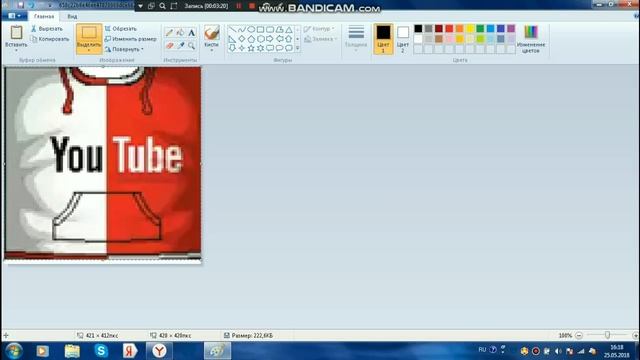
Task: Choose the down arrow shape
Action: point(232,48)
